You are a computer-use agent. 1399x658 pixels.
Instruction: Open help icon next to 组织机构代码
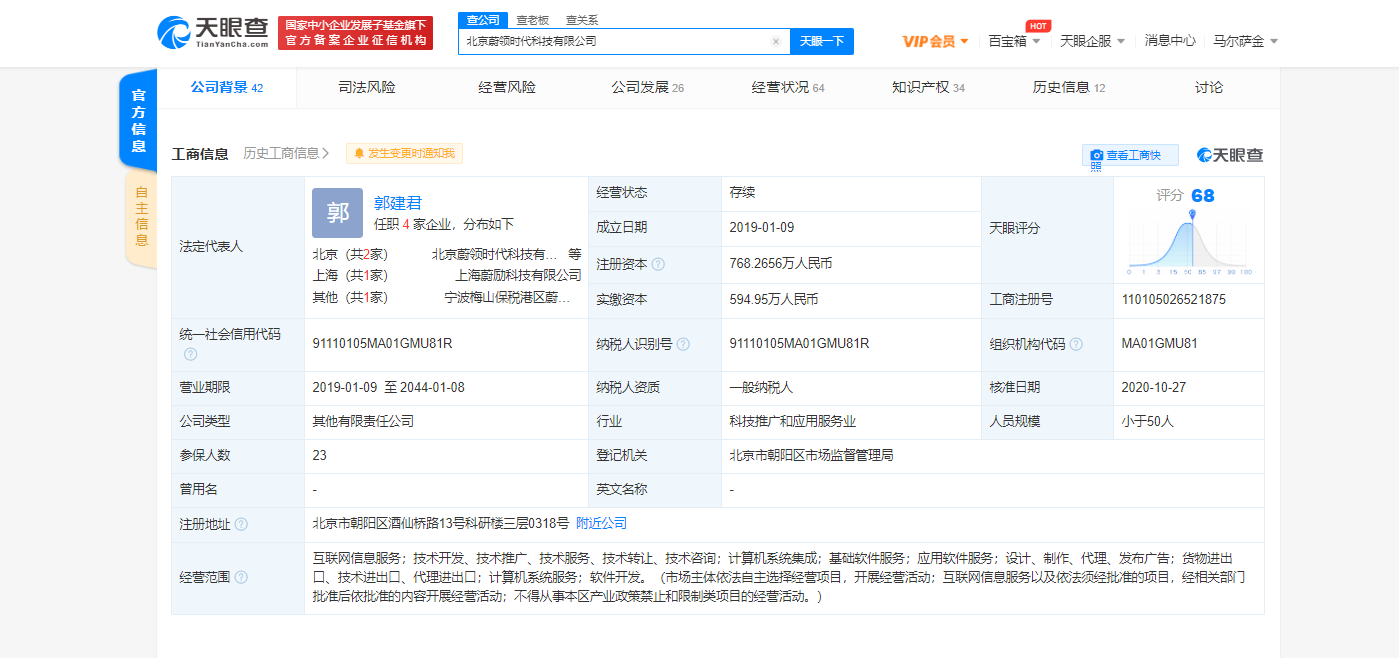click(x=1076, y=344)
